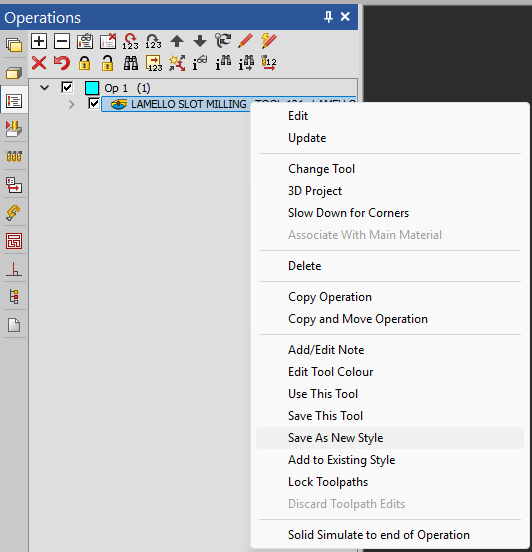Open the stacked layers sidebar tab

14,45
